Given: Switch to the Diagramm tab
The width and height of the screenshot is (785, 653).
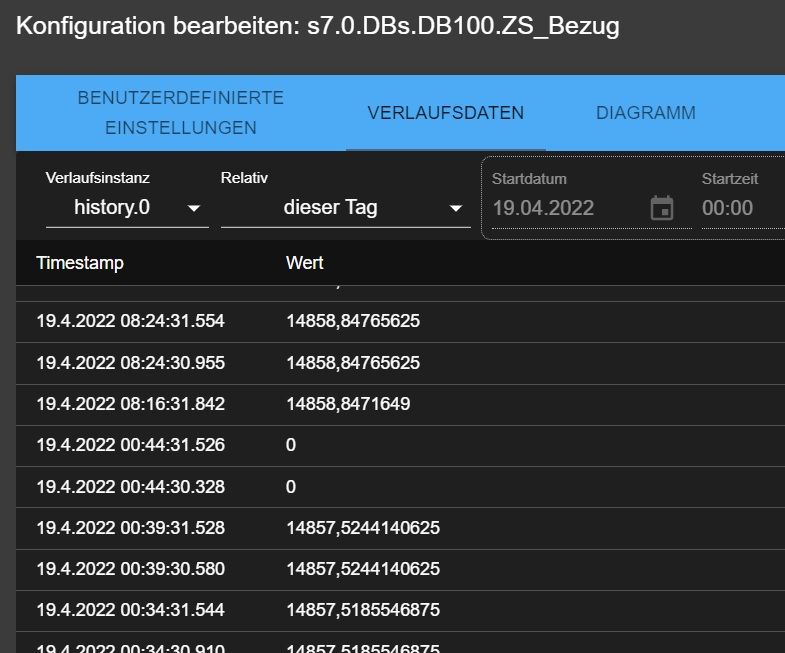Looking at the screenshot, I should coord(645,113).
